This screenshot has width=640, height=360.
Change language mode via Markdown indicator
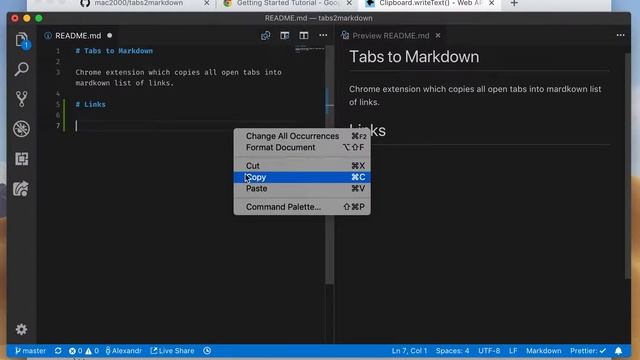tap(544, 351)
